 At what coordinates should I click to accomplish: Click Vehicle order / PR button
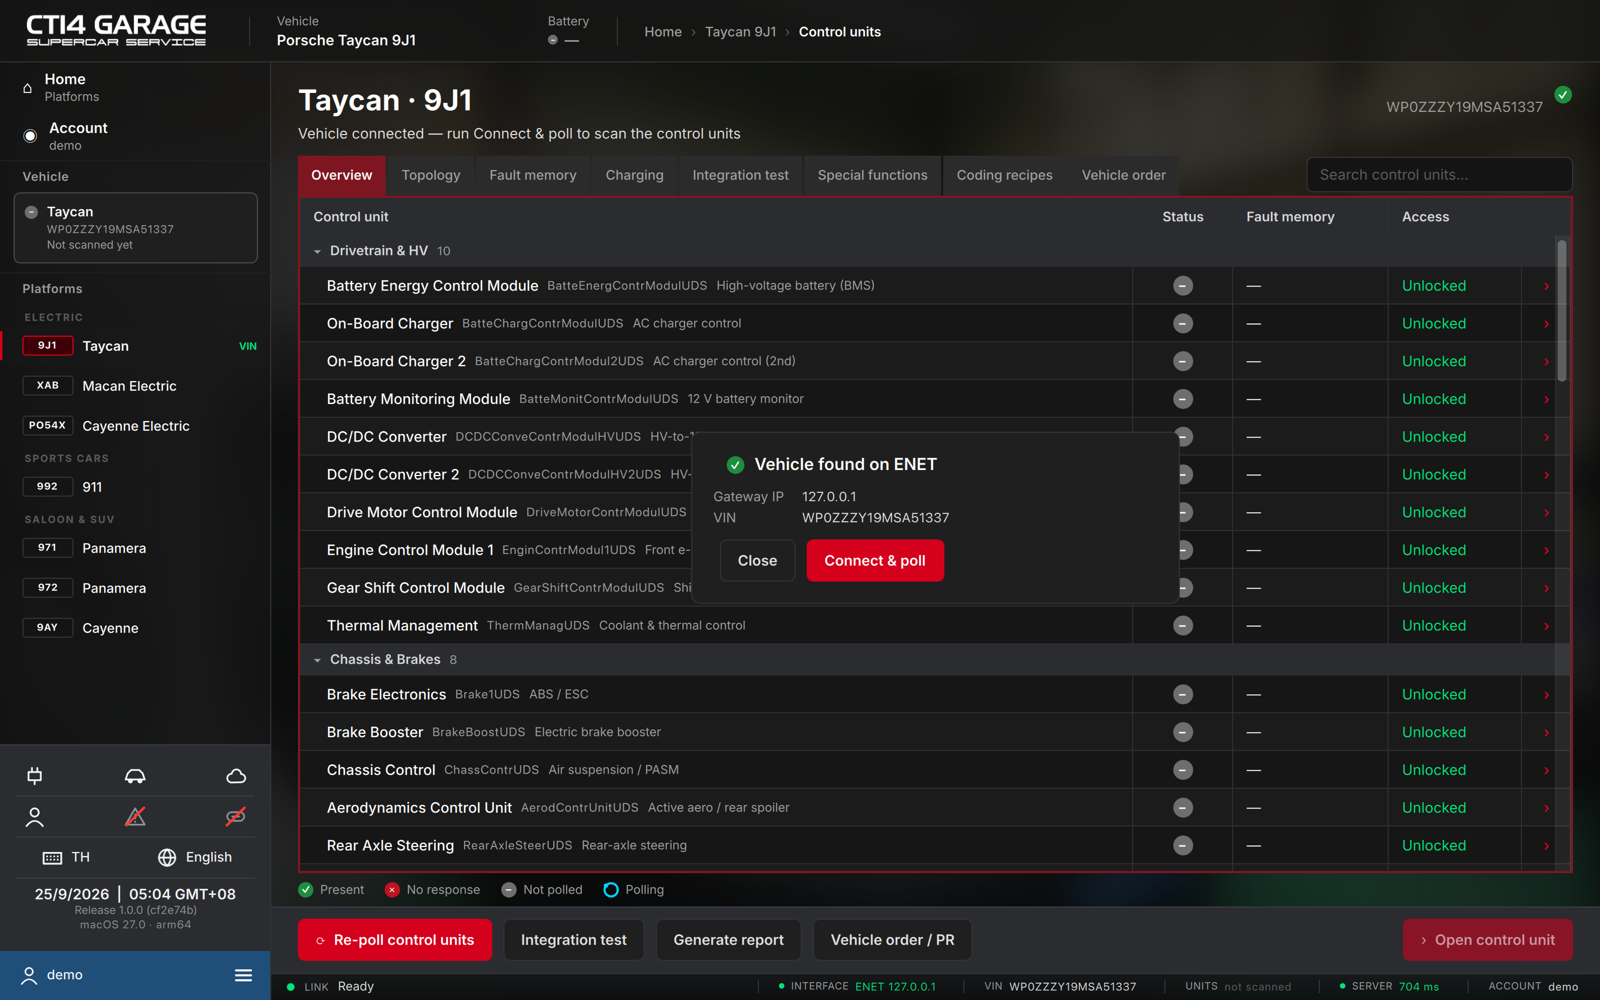[x=892, y=940]
